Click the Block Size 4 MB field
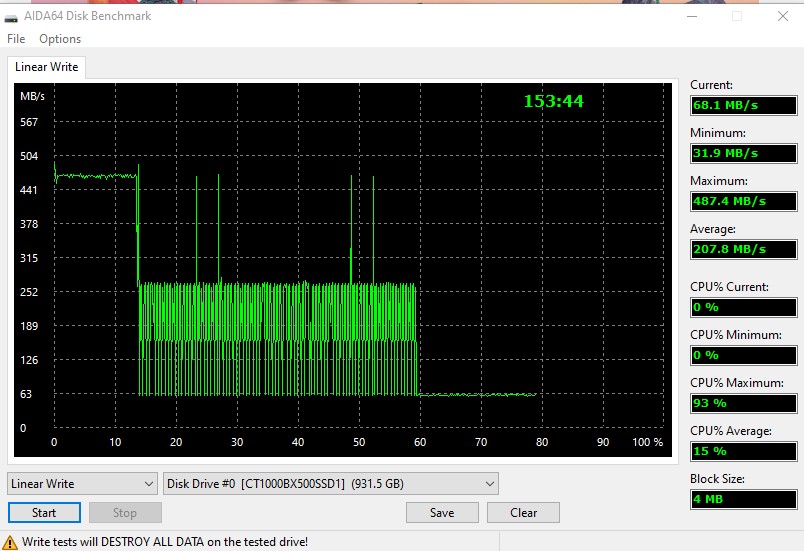The image size is (804, 551). pos(744,499)
